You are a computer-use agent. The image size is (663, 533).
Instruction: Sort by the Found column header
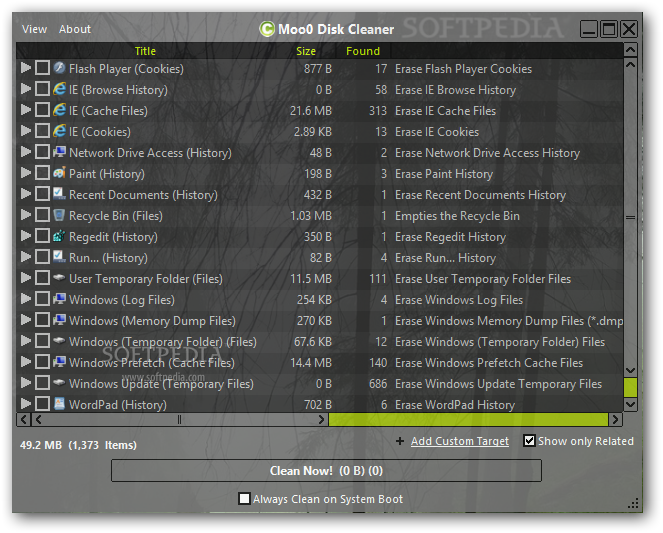point(363,51)
